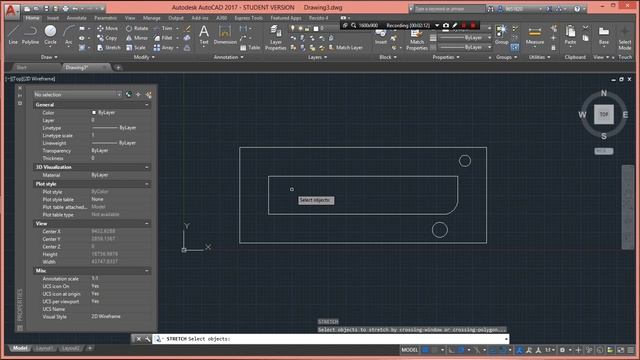Activate the Scale command
The image size is (640, 360).
(x=136, y=48)
